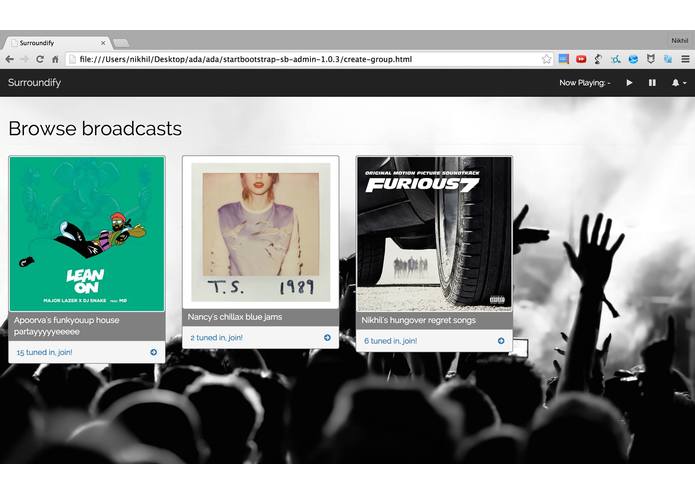Join the '6 tuned in, join!' broadcast
This screenshot has width=695, height=494.
[x=390, y=341]
